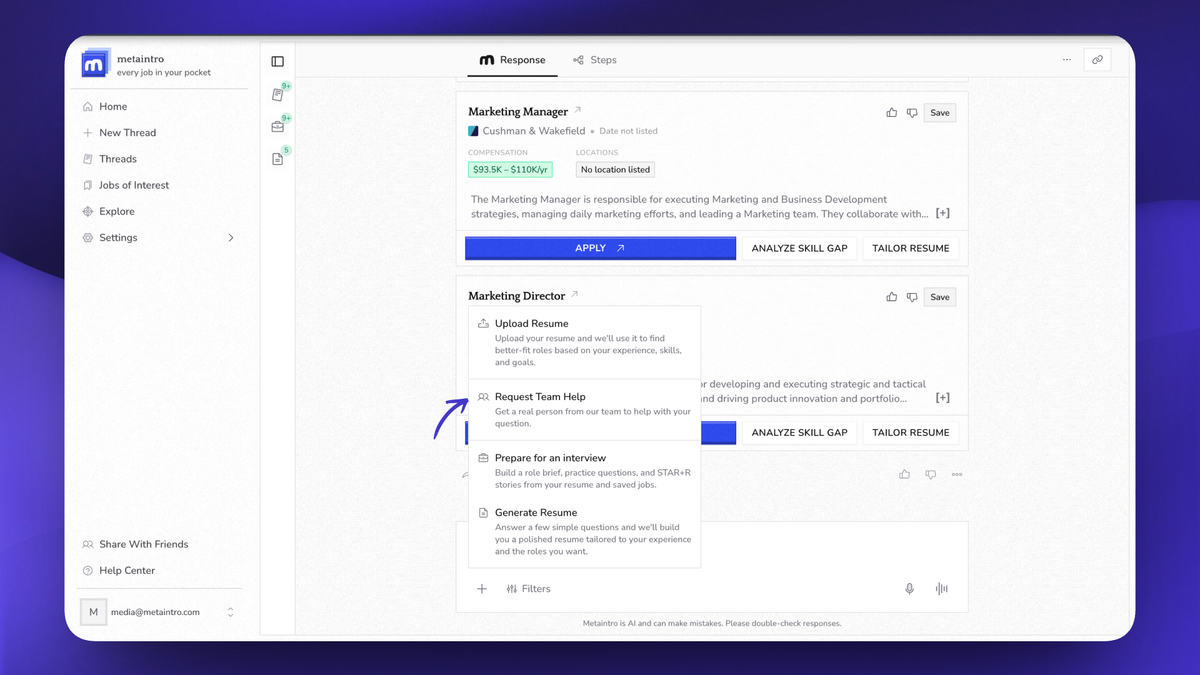Image resolution: width=1200 pixels, height=675 pixels.
Task: Open the top rail document icon with 9+ badge
Action: click(278, 94)
